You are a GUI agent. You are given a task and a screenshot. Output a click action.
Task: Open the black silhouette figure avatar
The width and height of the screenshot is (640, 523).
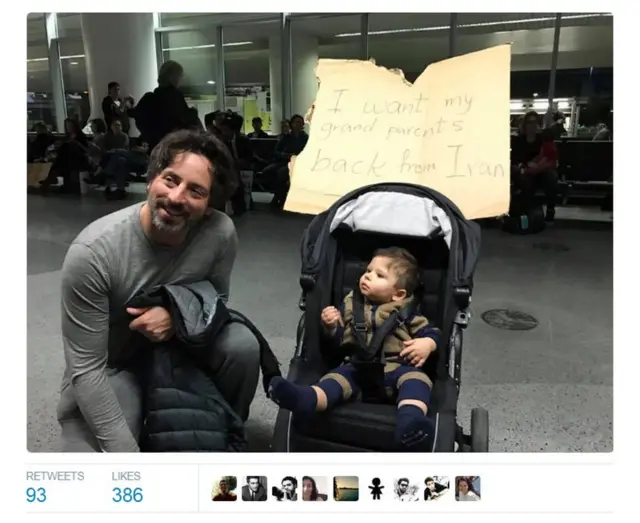pos(376,488)
